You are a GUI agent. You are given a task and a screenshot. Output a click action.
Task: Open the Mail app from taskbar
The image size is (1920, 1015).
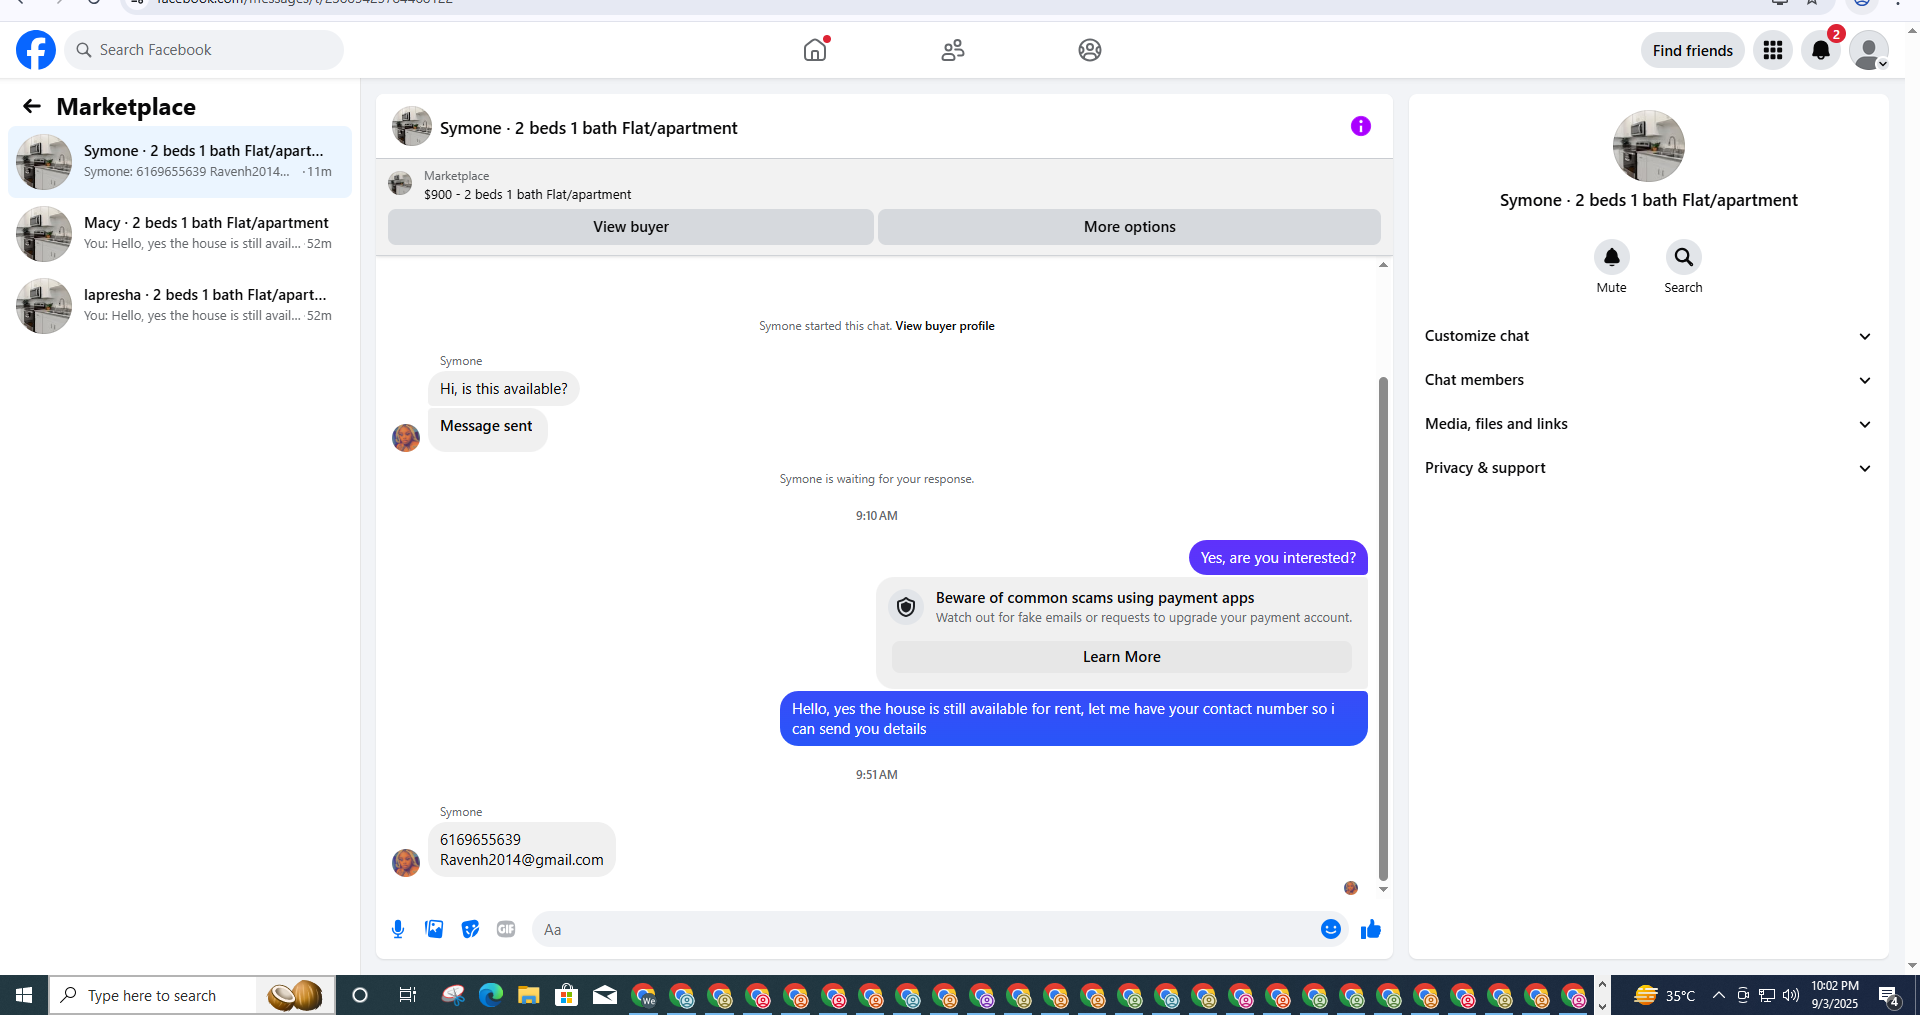coord(604,995)
